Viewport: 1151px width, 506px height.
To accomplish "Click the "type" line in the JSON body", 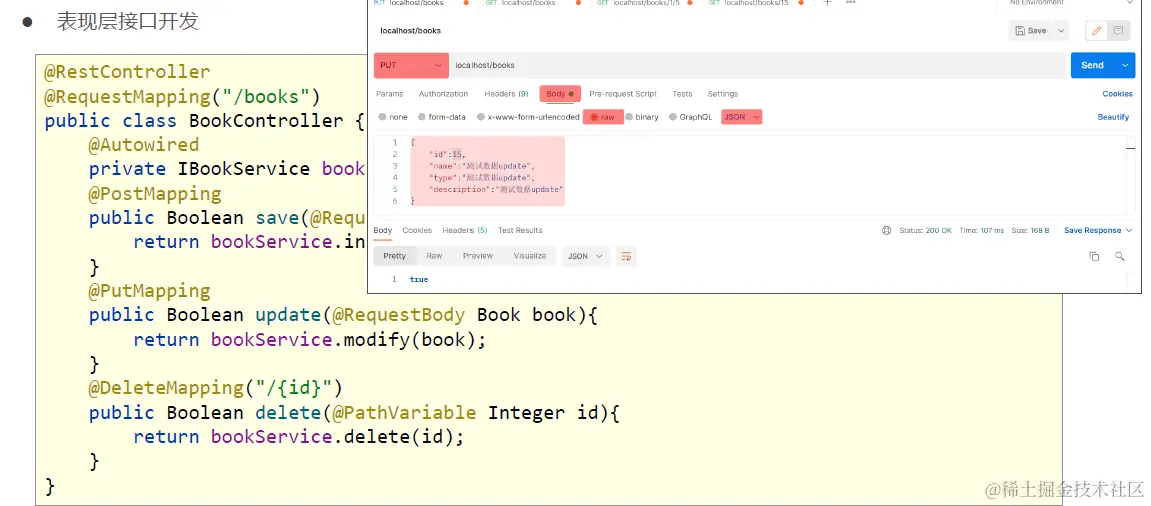I will point(482,178).
